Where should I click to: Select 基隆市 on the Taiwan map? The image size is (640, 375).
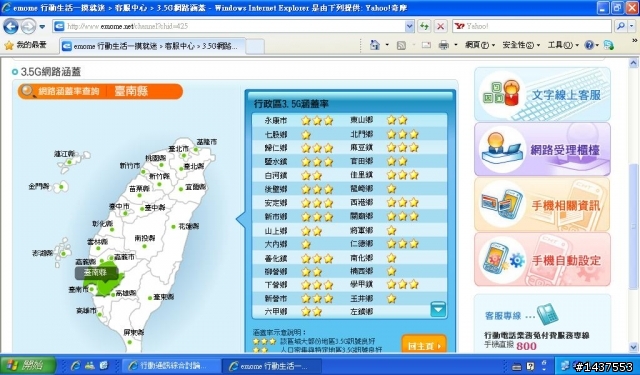point(207,142)
